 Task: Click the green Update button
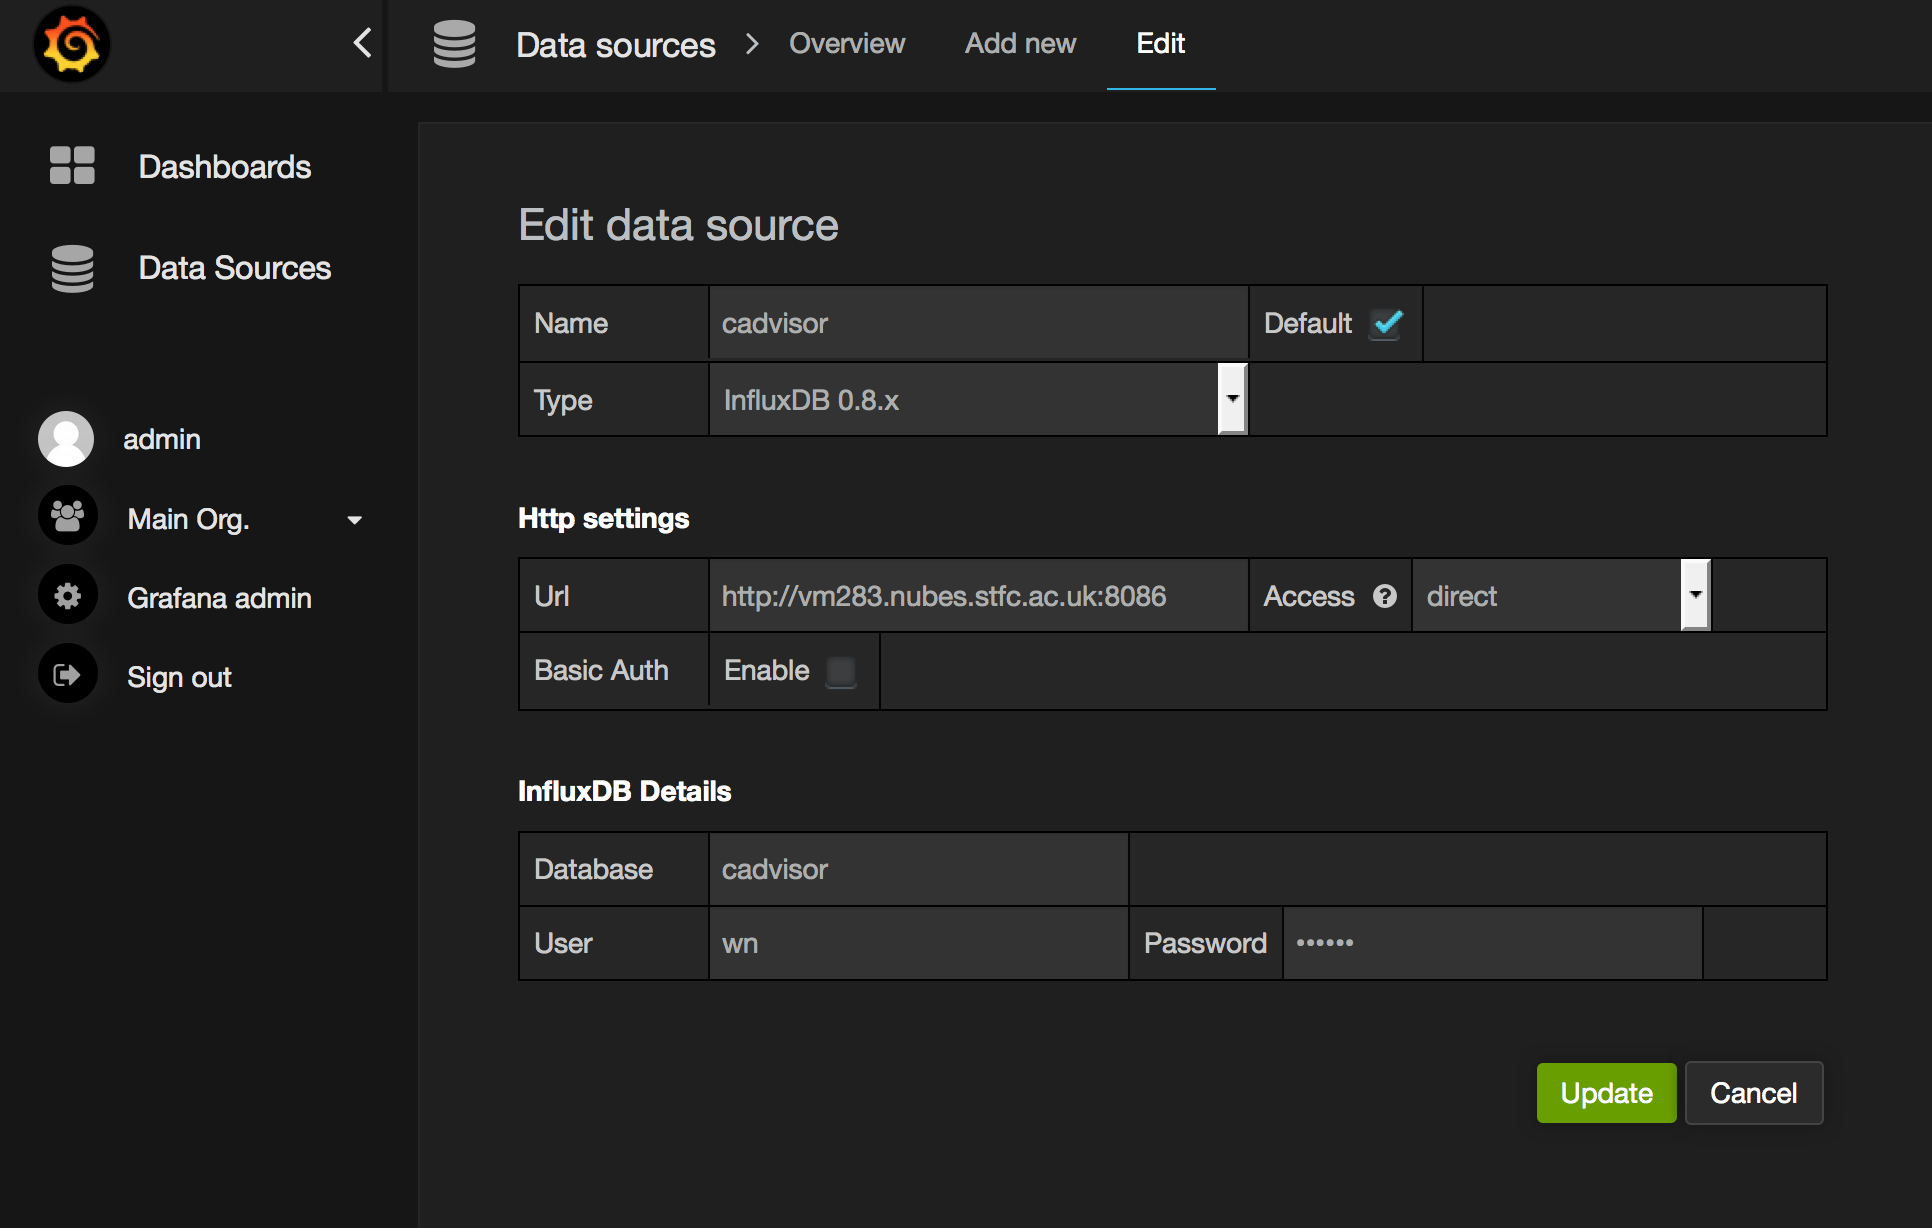1606,1093
